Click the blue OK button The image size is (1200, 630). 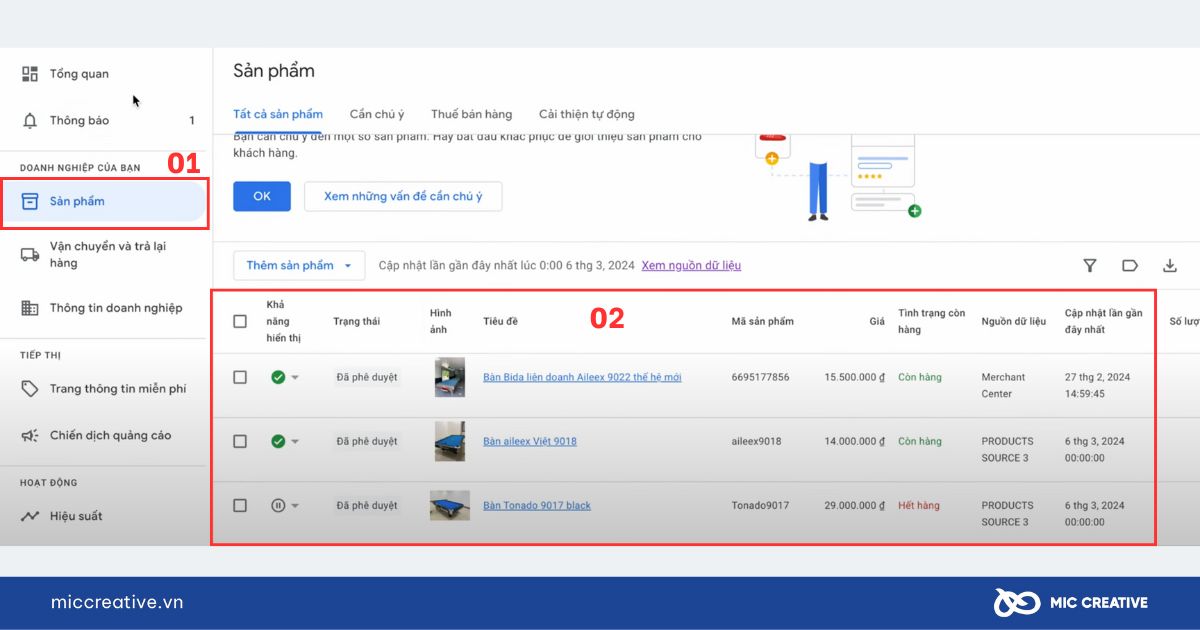click(x=262, y=196)
